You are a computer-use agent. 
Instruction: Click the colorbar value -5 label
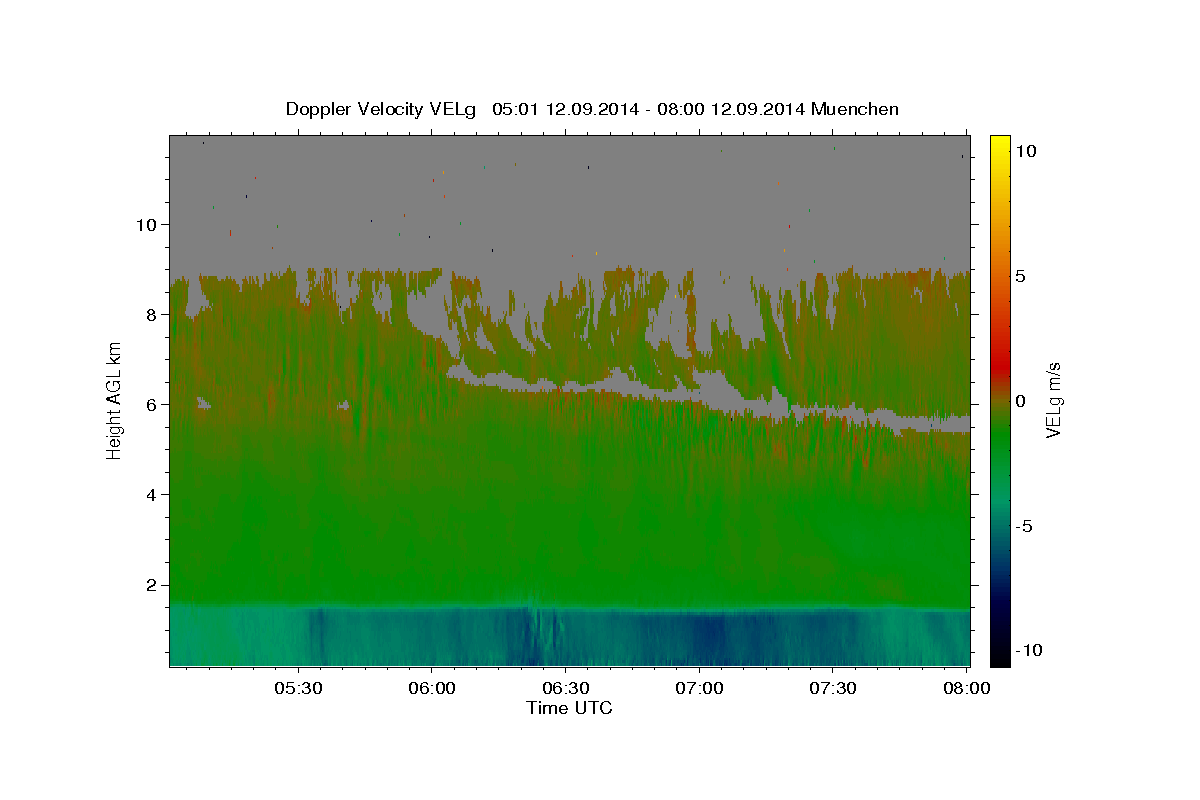pyautogui.click(x=1025, y=526)
